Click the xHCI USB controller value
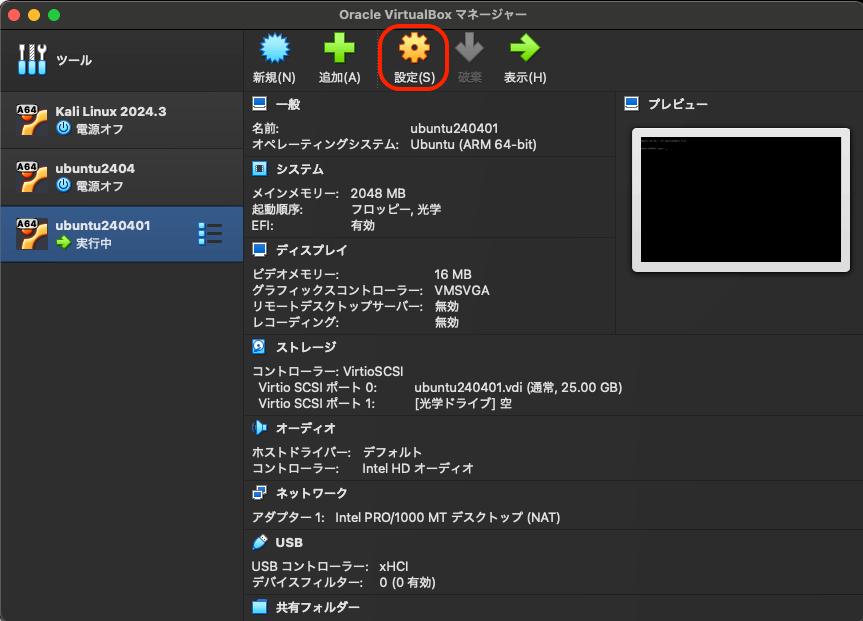 [x=394, y=566]
